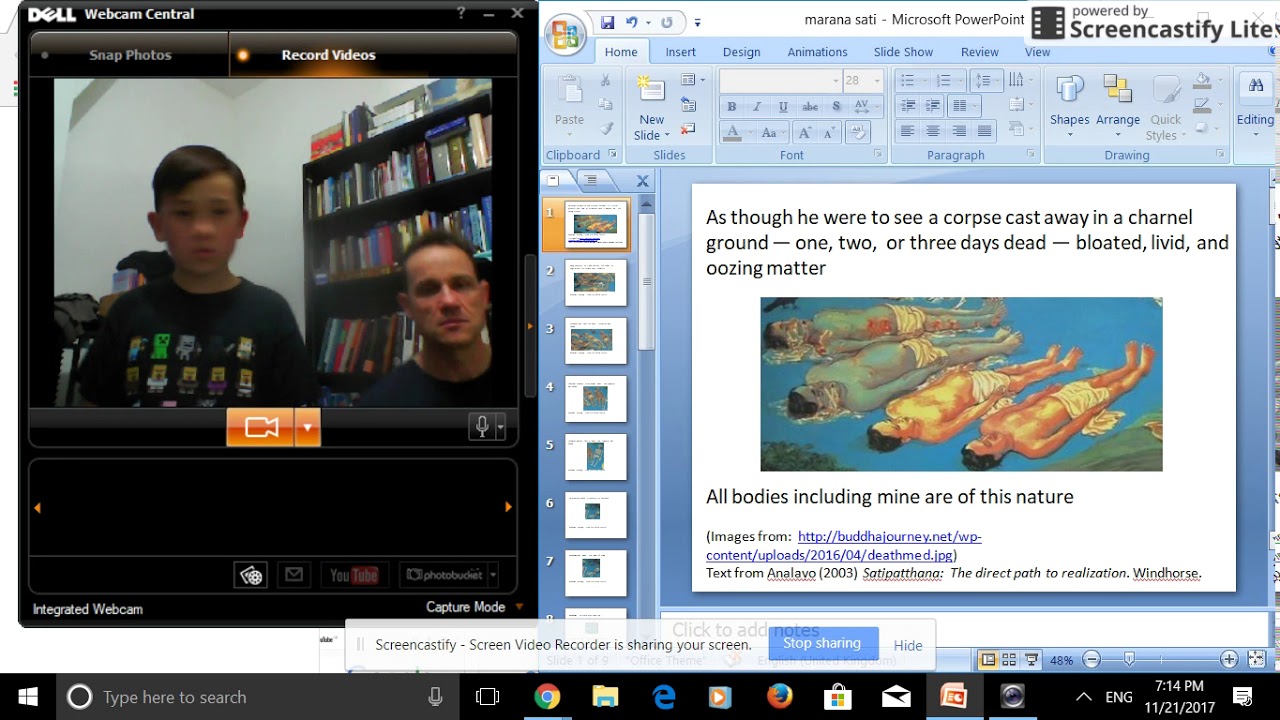This screenshot has width=1280, height=720.
Task: Open the buddhajourney.net image link
Action: [843, 546]
